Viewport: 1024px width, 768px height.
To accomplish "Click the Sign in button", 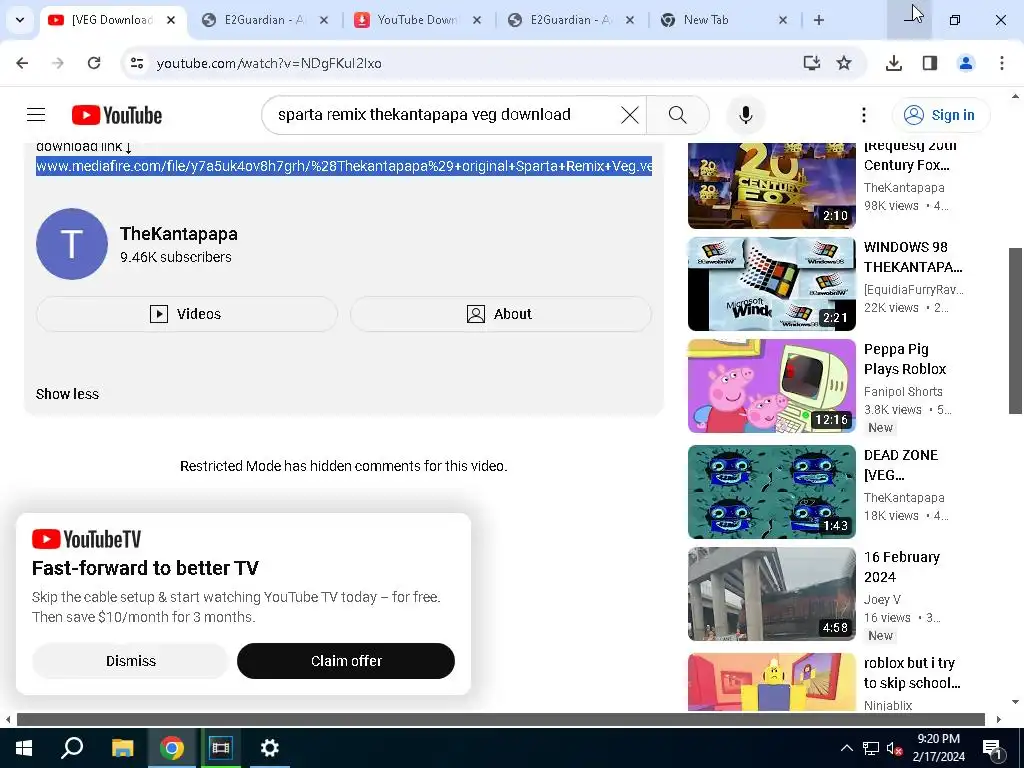I will click(x=940, y=115).
